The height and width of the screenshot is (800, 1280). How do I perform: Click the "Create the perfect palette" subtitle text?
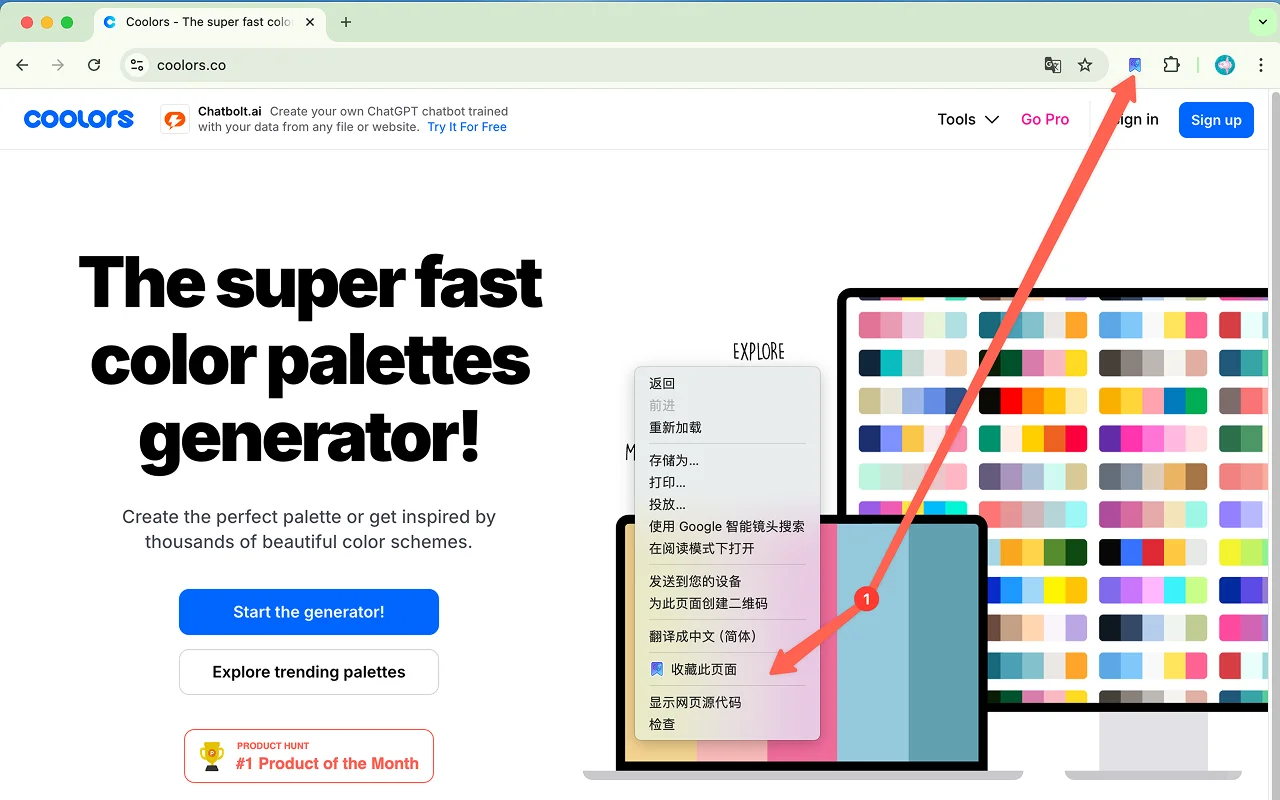(x=309, y=530)
